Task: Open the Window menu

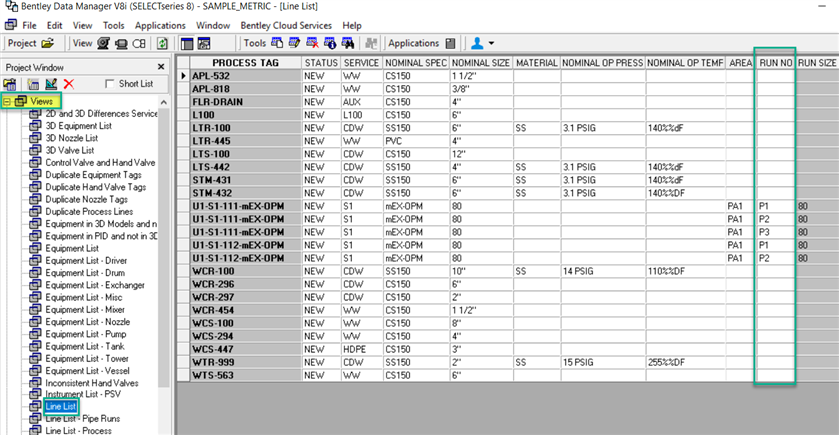Action: pyautogui.click(x=213, y=25)
